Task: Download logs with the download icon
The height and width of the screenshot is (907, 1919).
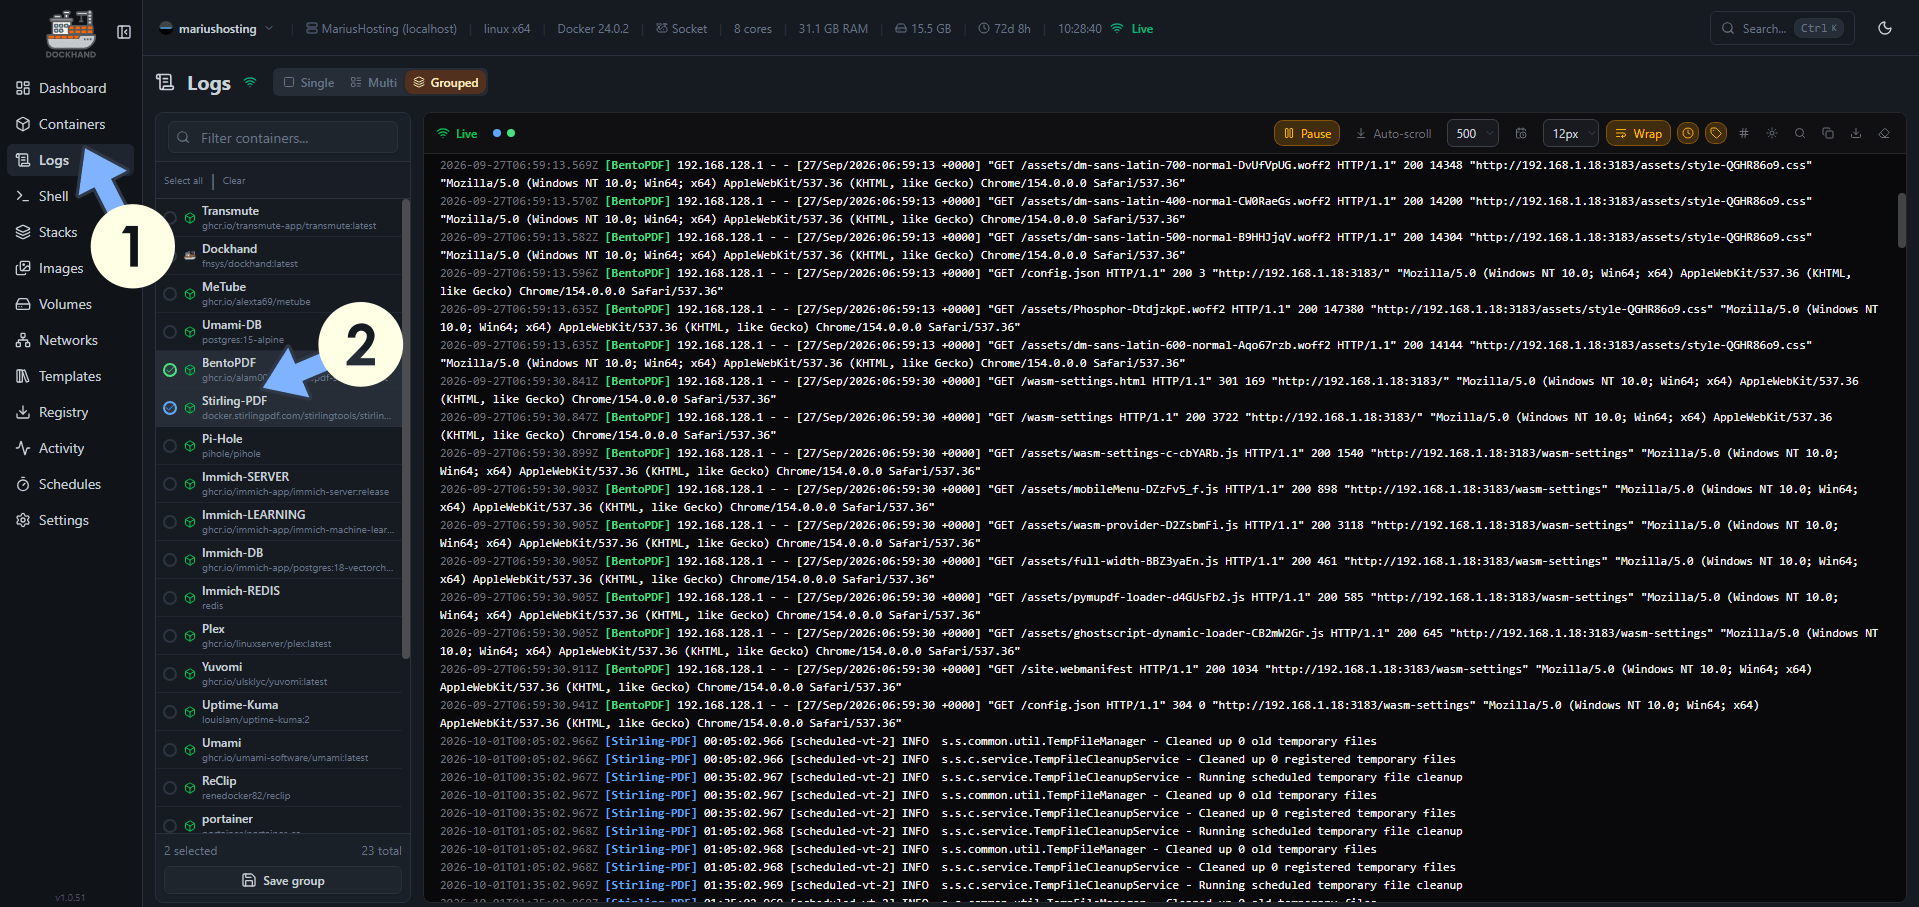Action: (x=1856, y=133)
